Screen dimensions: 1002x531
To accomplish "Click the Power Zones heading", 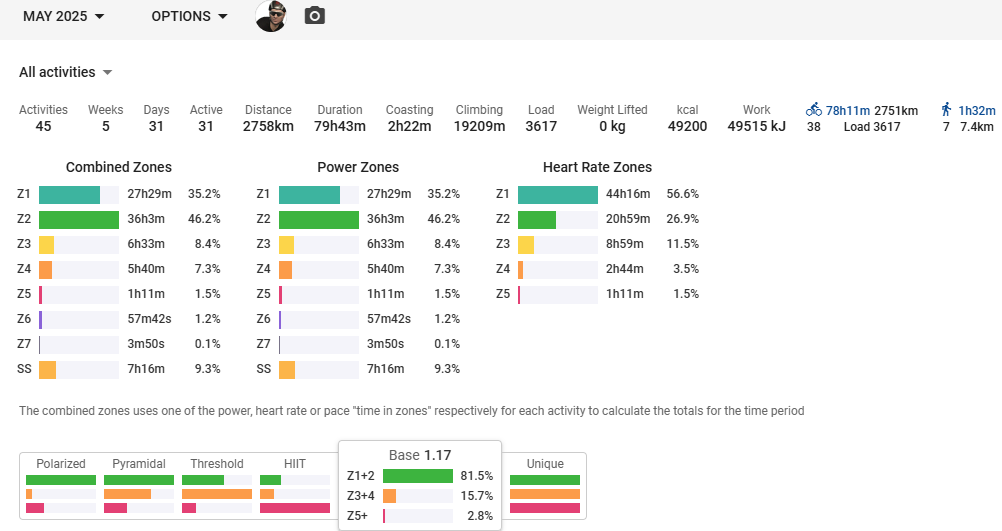I will point(358,167).
